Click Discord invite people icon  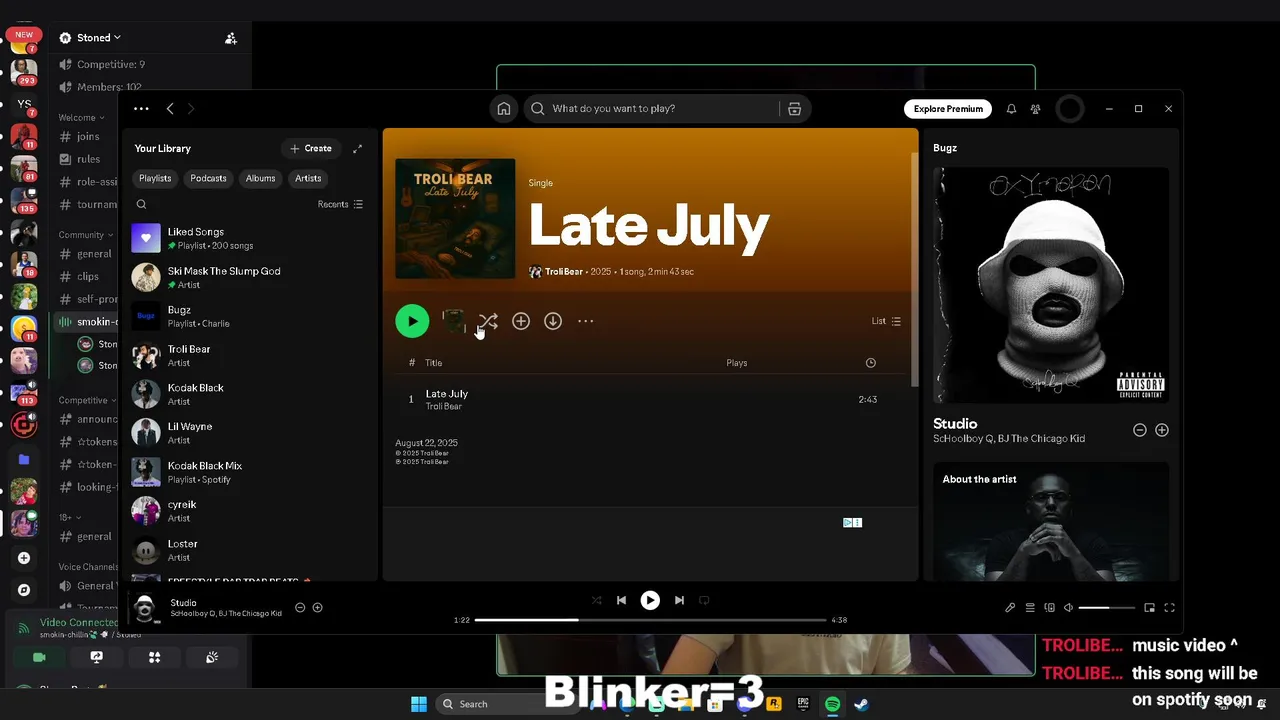tap(231, 38)
